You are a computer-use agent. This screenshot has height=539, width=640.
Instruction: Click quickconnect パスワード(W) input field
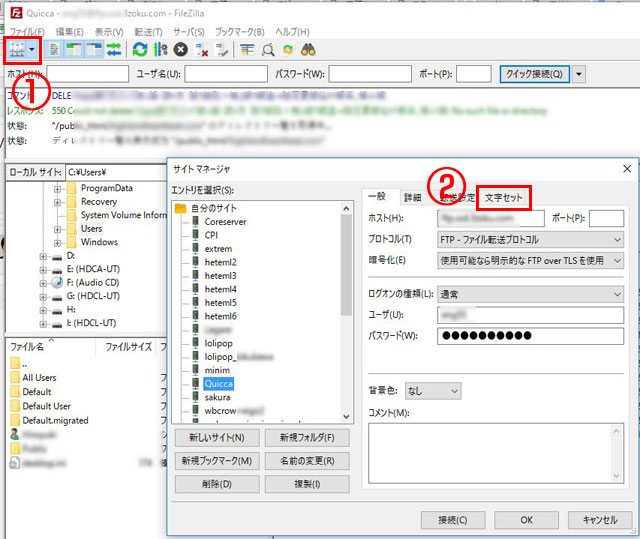pos(370,74)
